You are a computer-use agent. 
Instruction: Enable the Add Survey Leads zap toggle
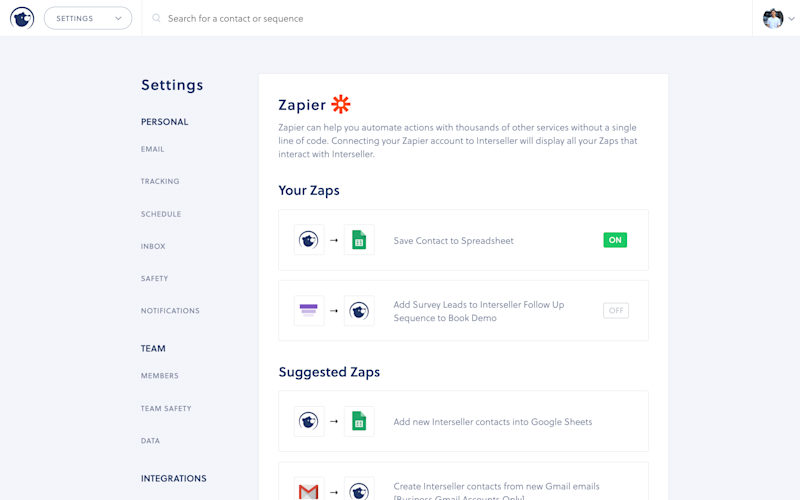tap(616, 310)
